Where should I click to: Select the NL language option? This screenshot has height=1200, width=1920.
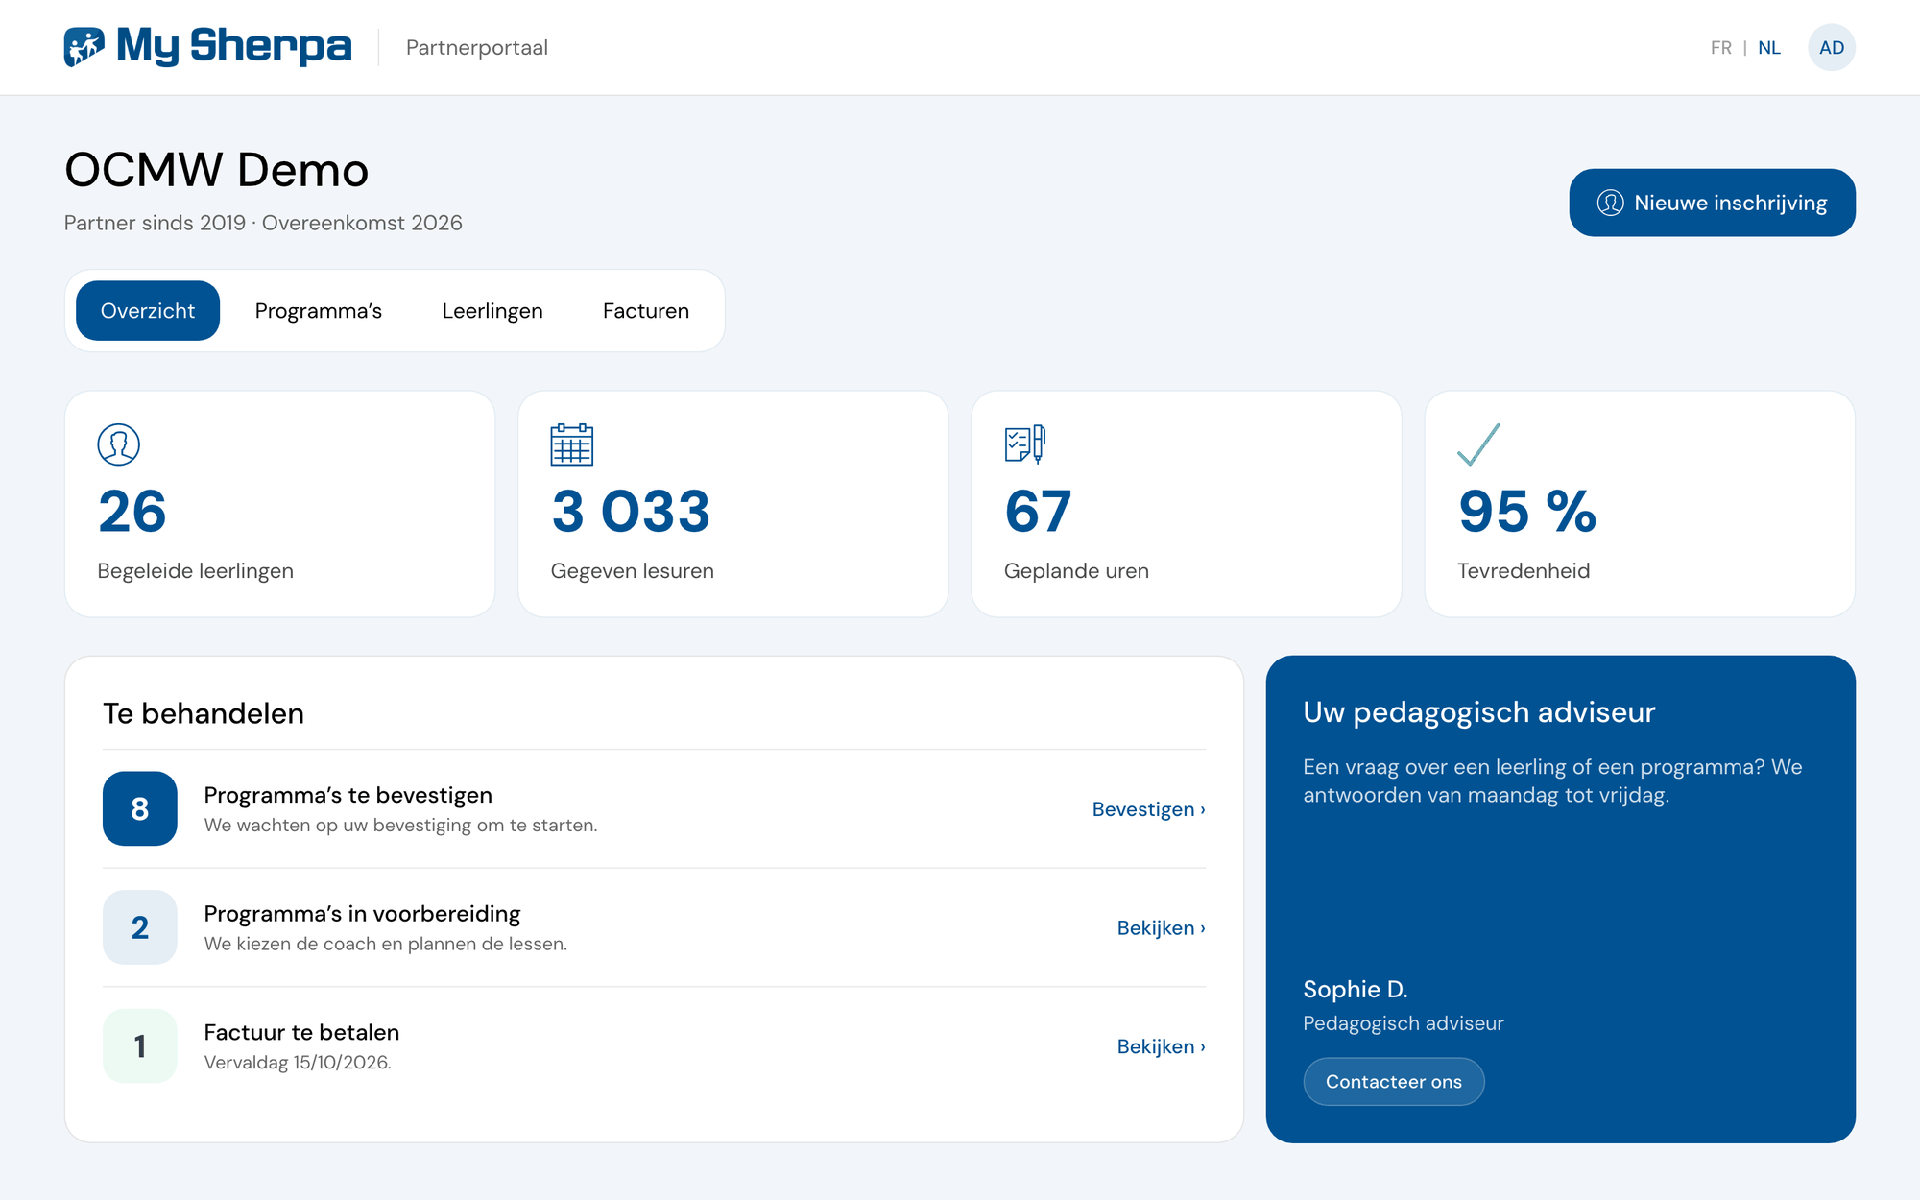point(1769,48)
